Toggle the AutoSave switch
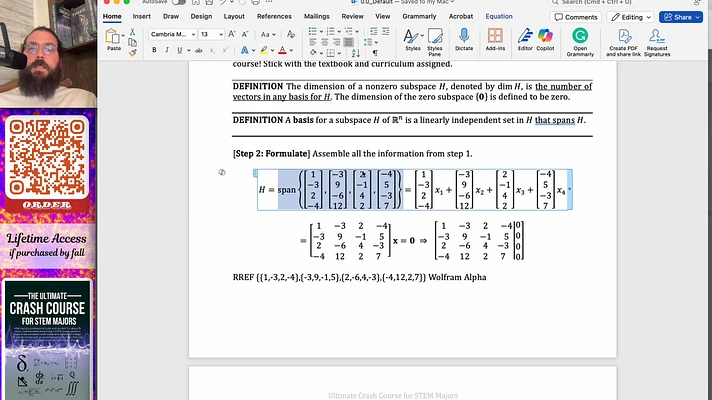This screenshot has height=400, width=712. click(179, 2)
